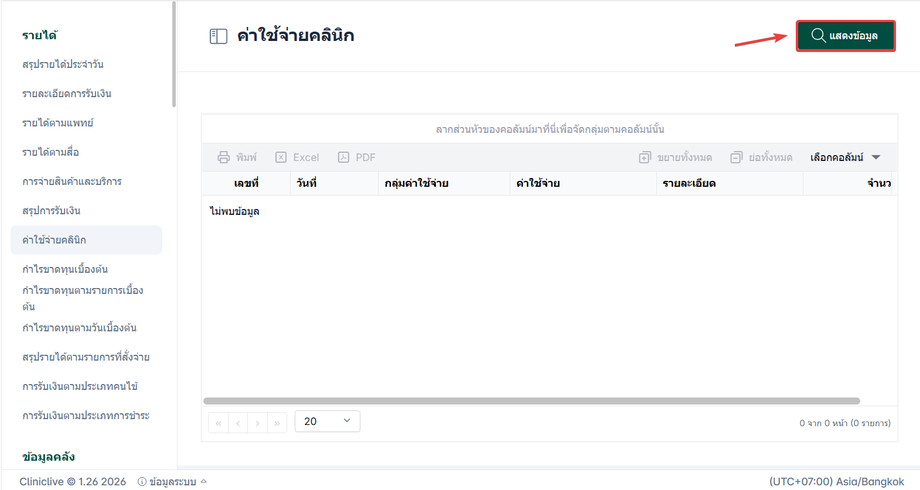
Task: Open the เลือกคอลัมน์ column chooser dropdown
Action: pyautogui.click(x=845, y=157)
